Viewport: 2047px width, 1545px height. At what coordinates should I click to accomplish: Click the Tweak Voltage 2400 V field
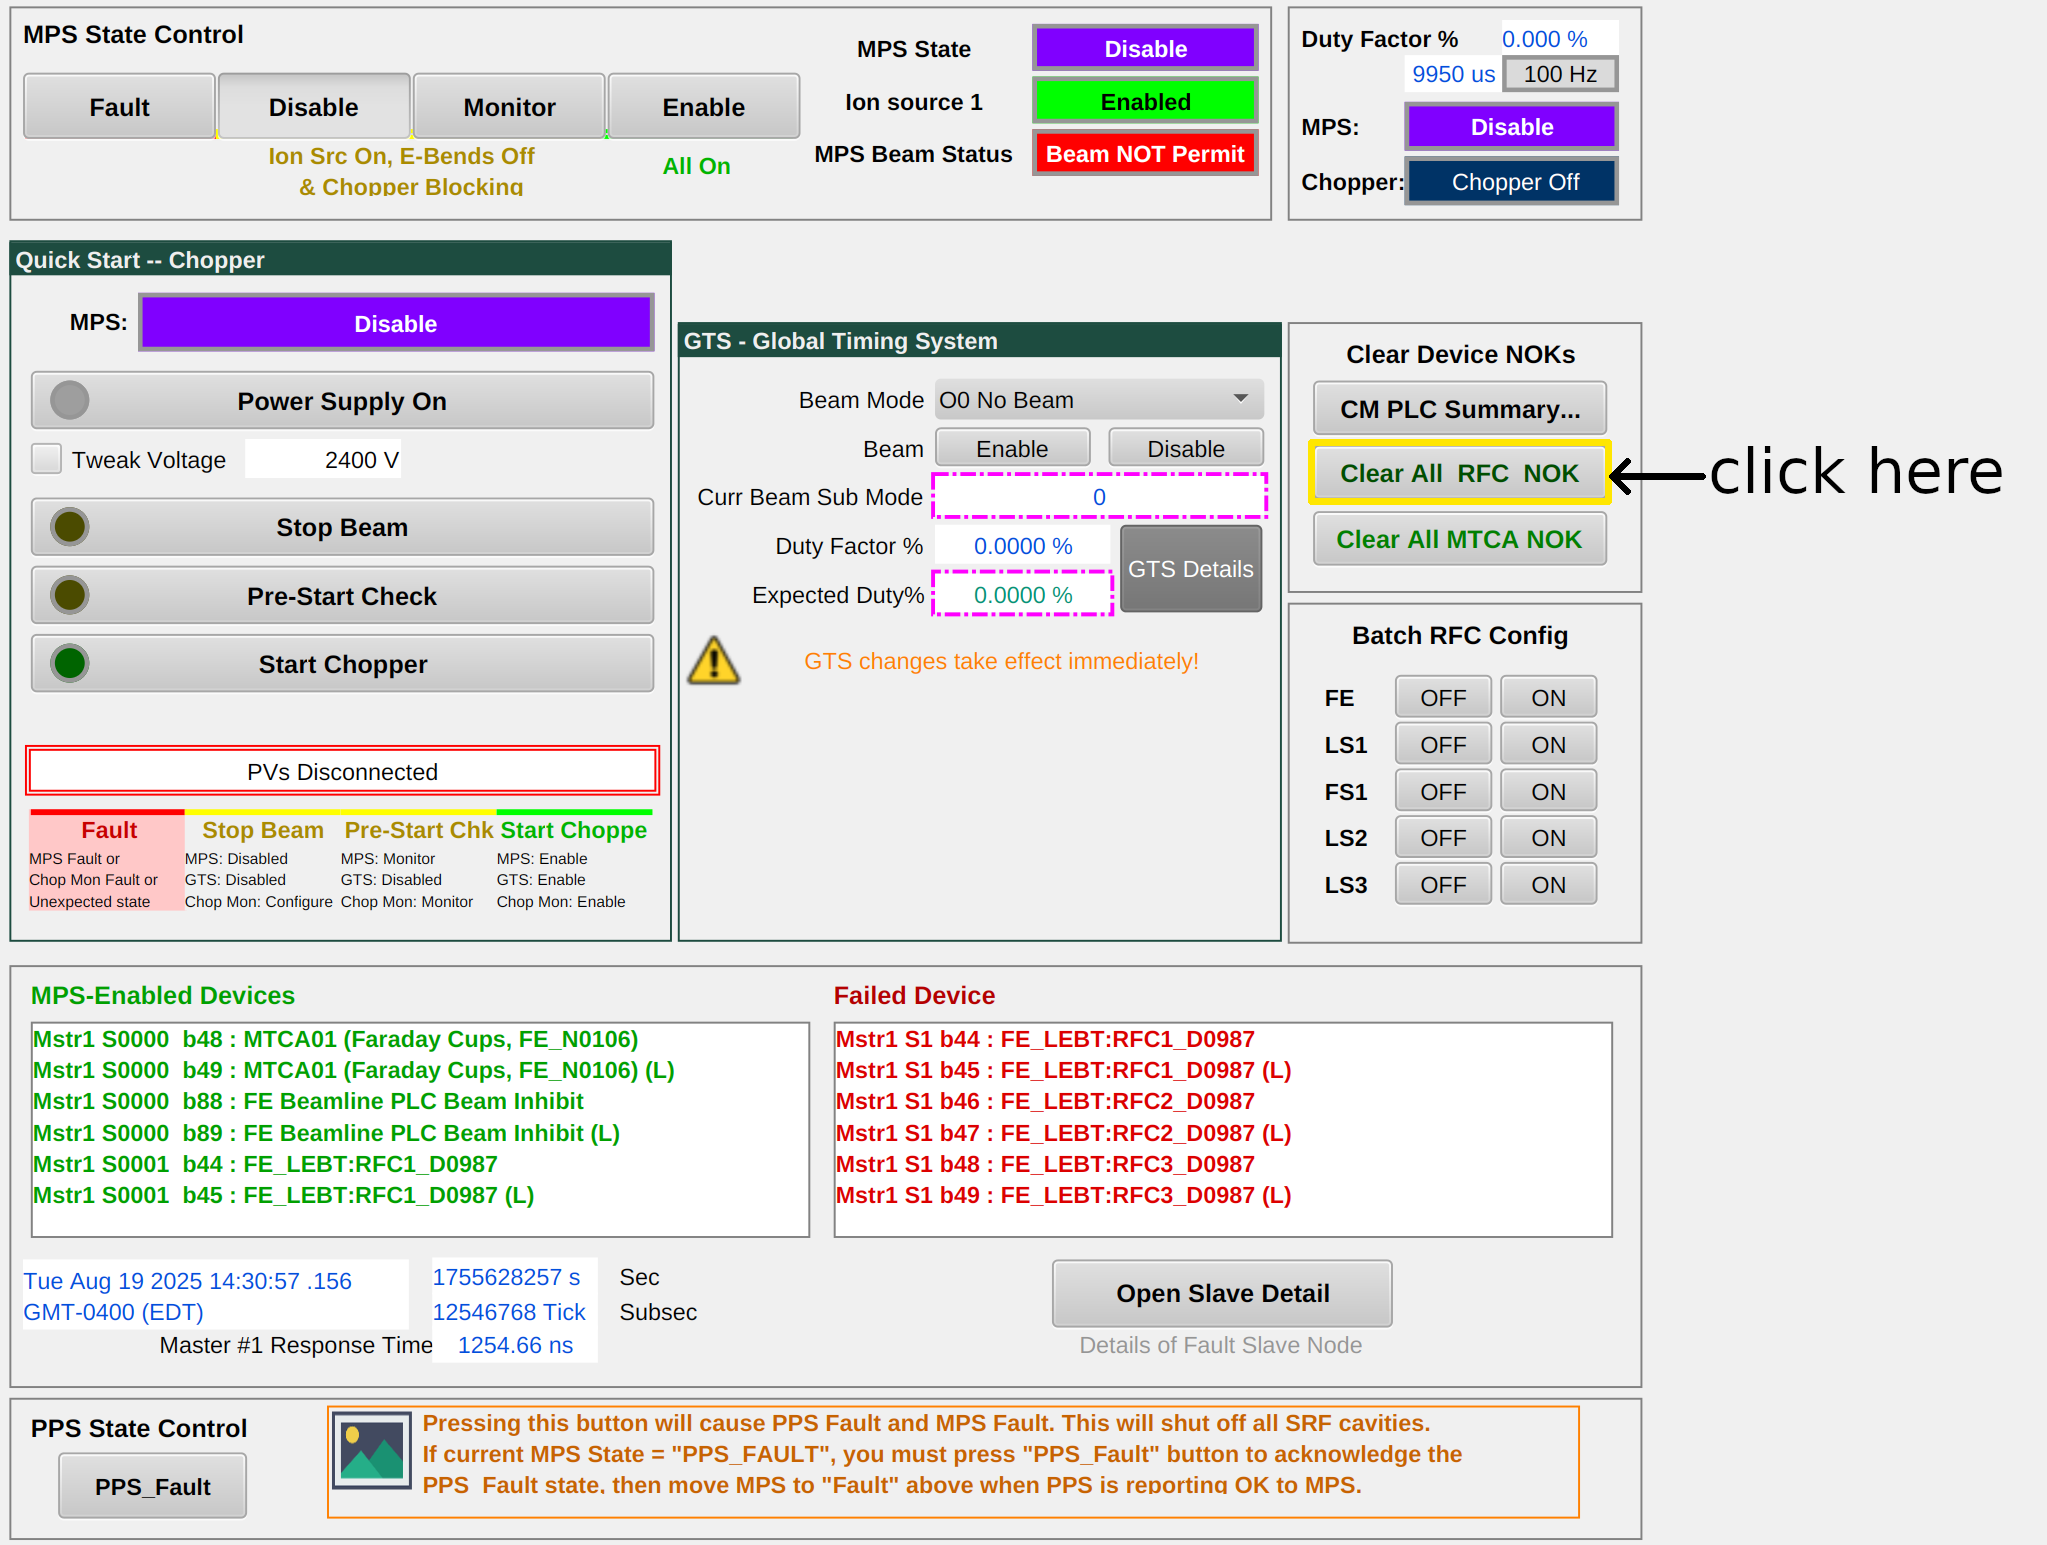(x=323, y=460)
